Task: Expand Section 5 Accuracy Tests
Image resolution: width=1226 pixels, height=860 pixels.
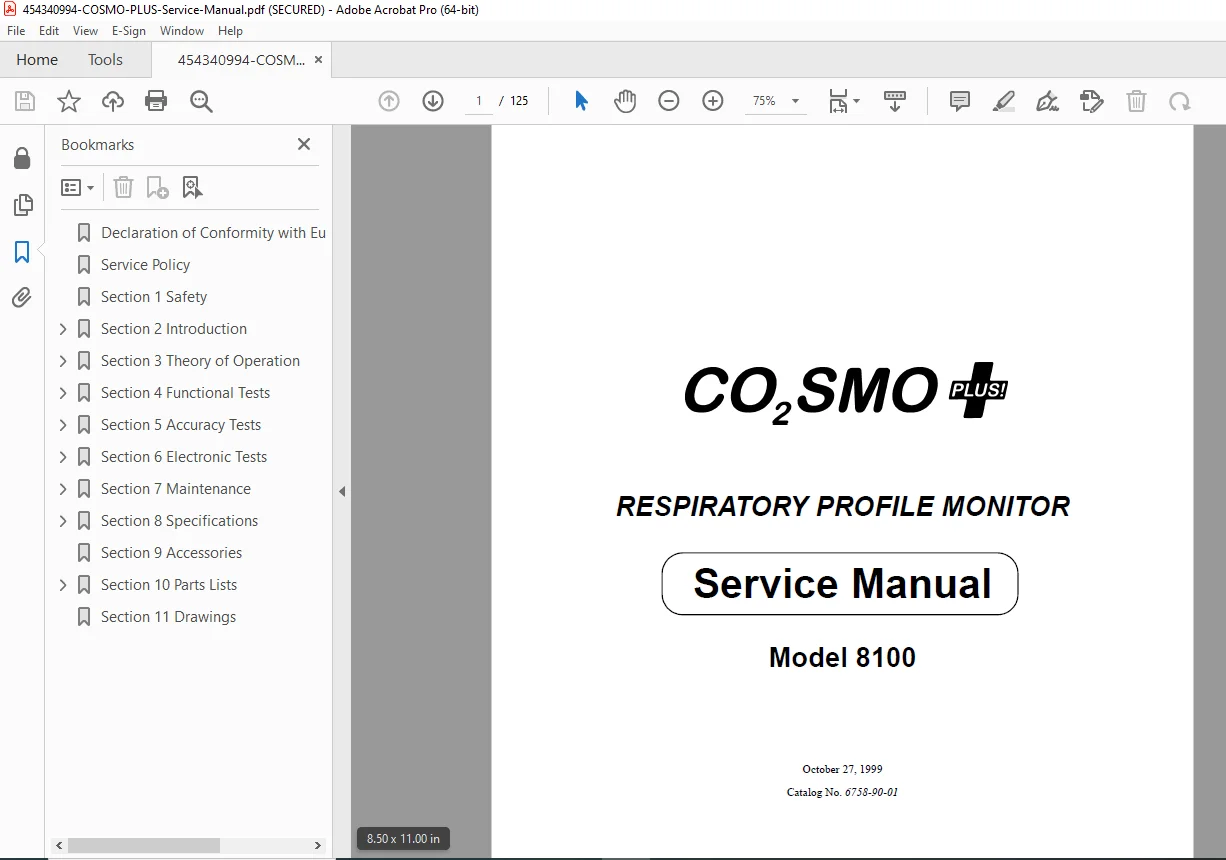Action: (63, 425)
